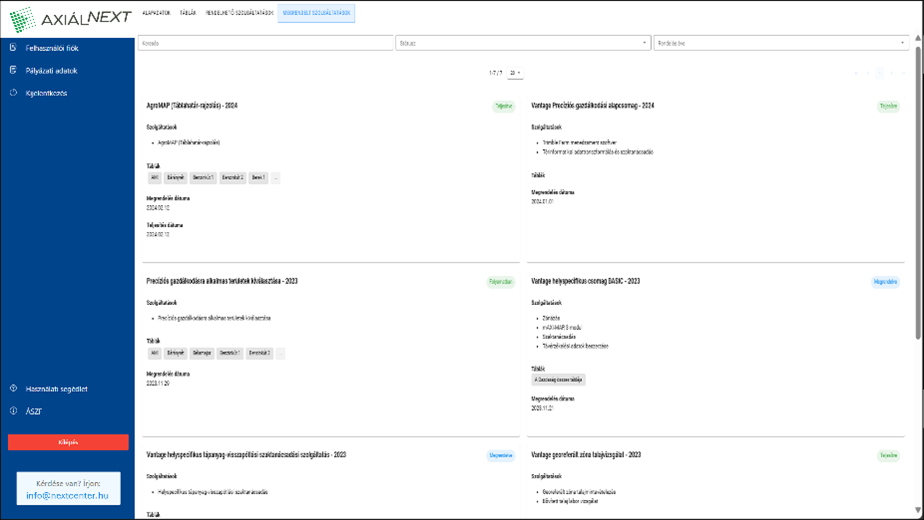Click the Kijelentkezés power icon
This screenshot has width=924, height=520.
pos(13,93)
